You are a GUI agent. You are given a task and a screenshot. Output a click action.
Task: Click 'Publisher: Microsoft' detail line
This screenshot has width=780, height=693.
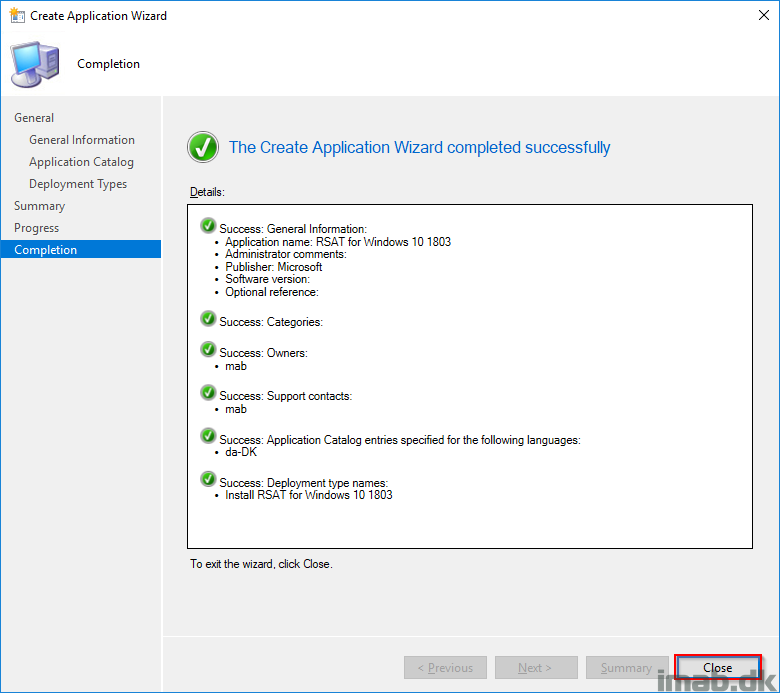274,267
